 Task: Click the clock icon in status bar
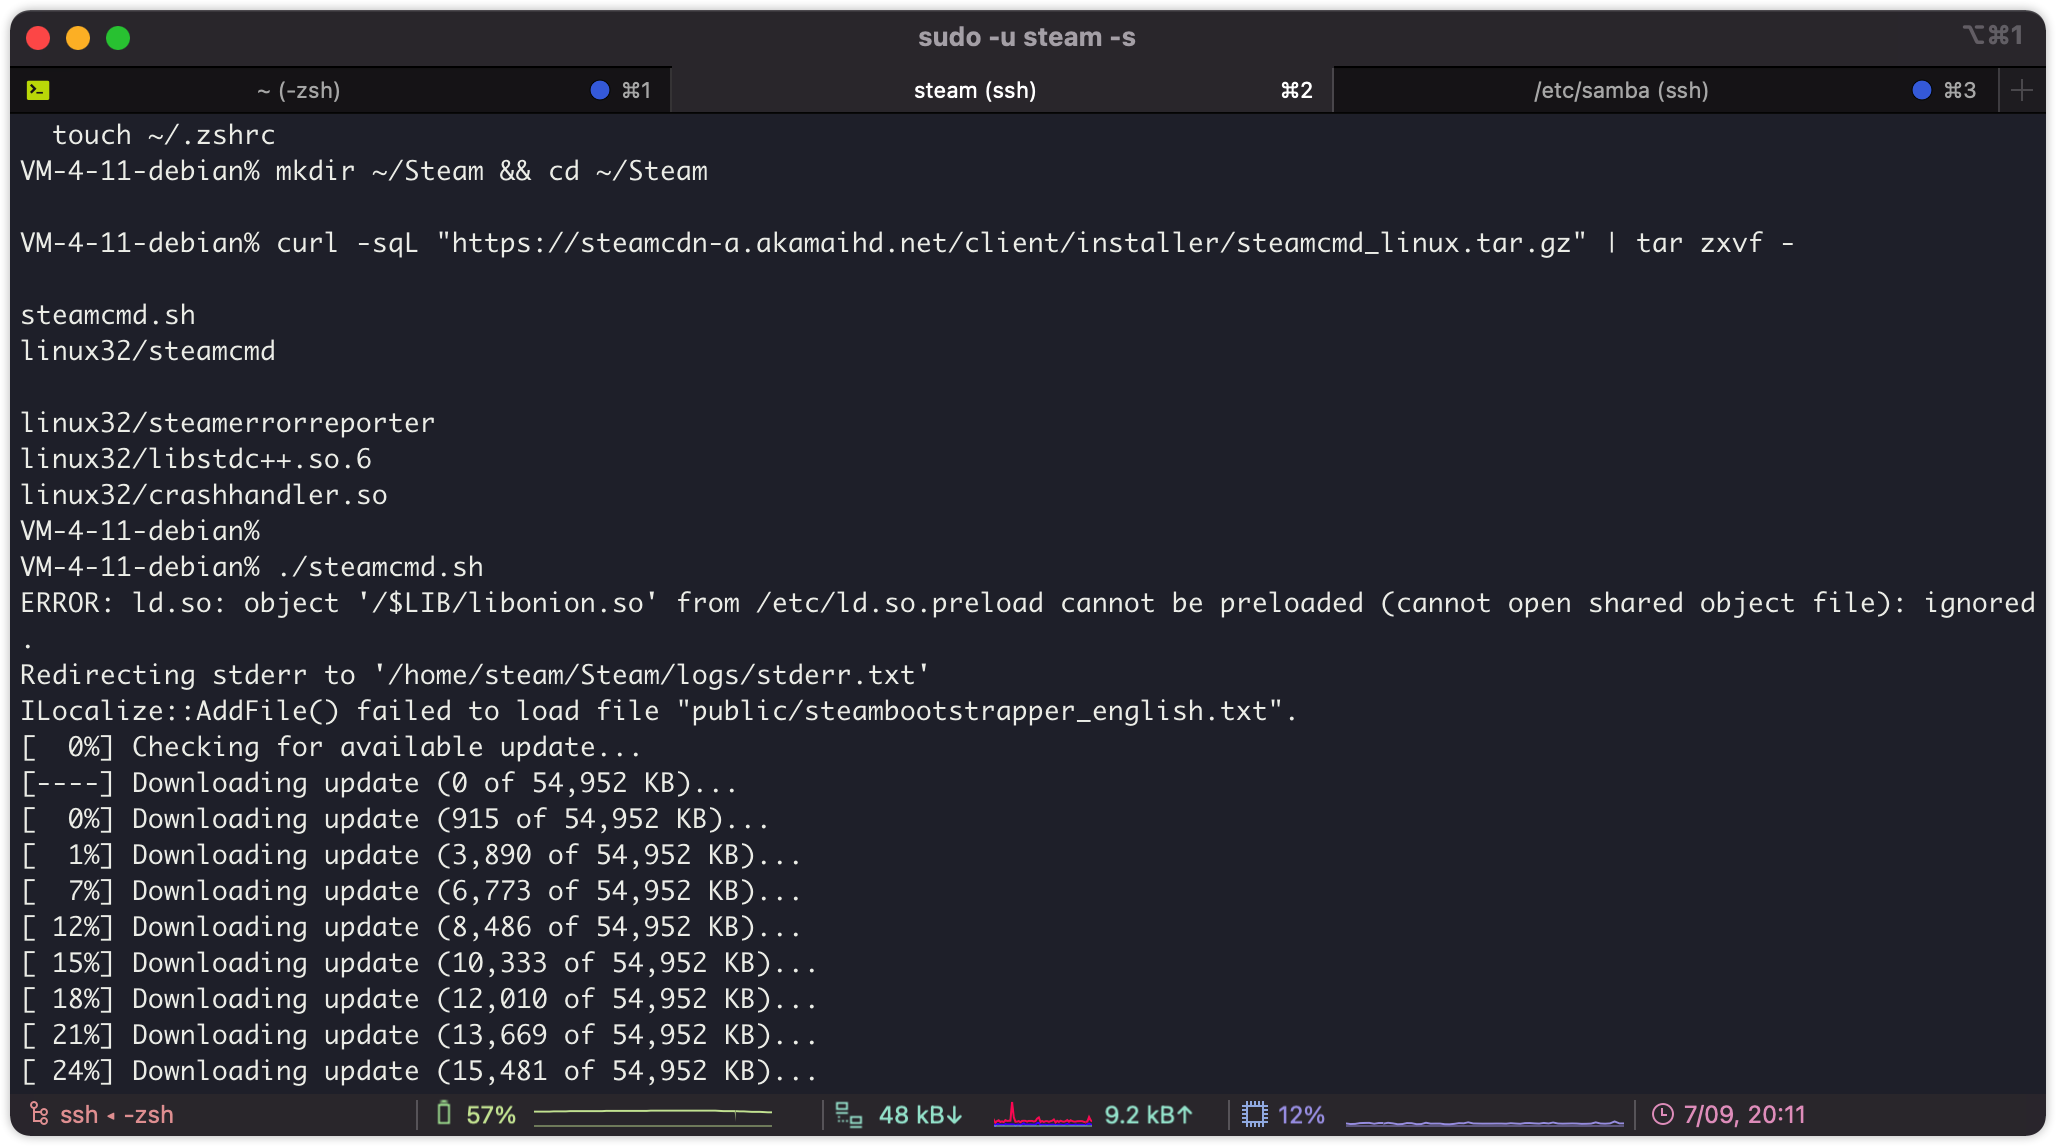(1662, 1114)
